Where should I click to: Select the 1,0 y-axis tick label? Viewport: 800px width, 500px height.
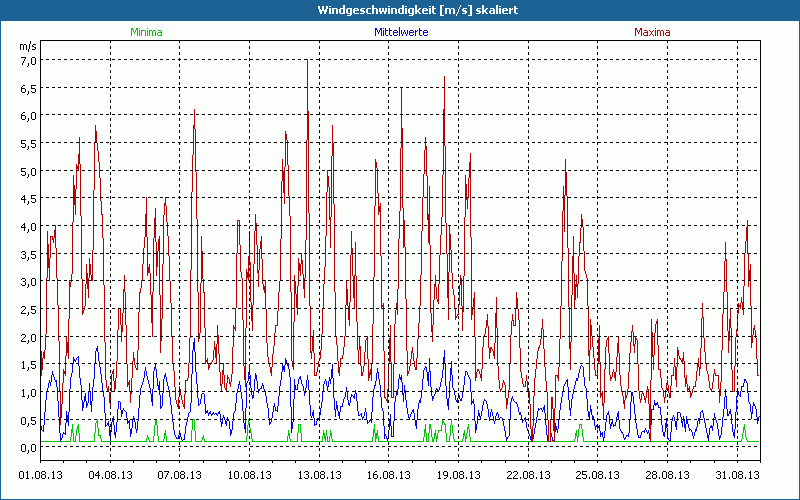[27, 392]
